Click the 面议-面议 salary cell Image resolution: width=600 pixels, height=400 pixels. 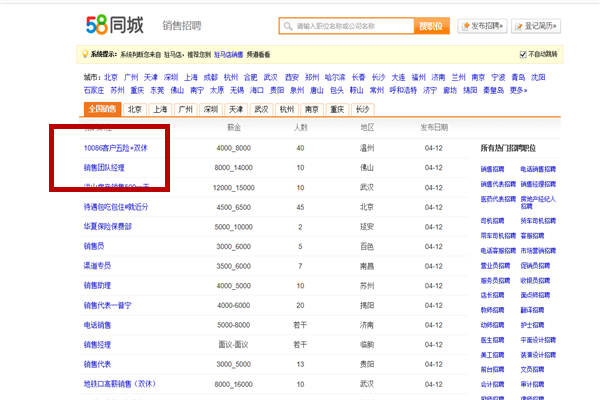tap(233, 345)
